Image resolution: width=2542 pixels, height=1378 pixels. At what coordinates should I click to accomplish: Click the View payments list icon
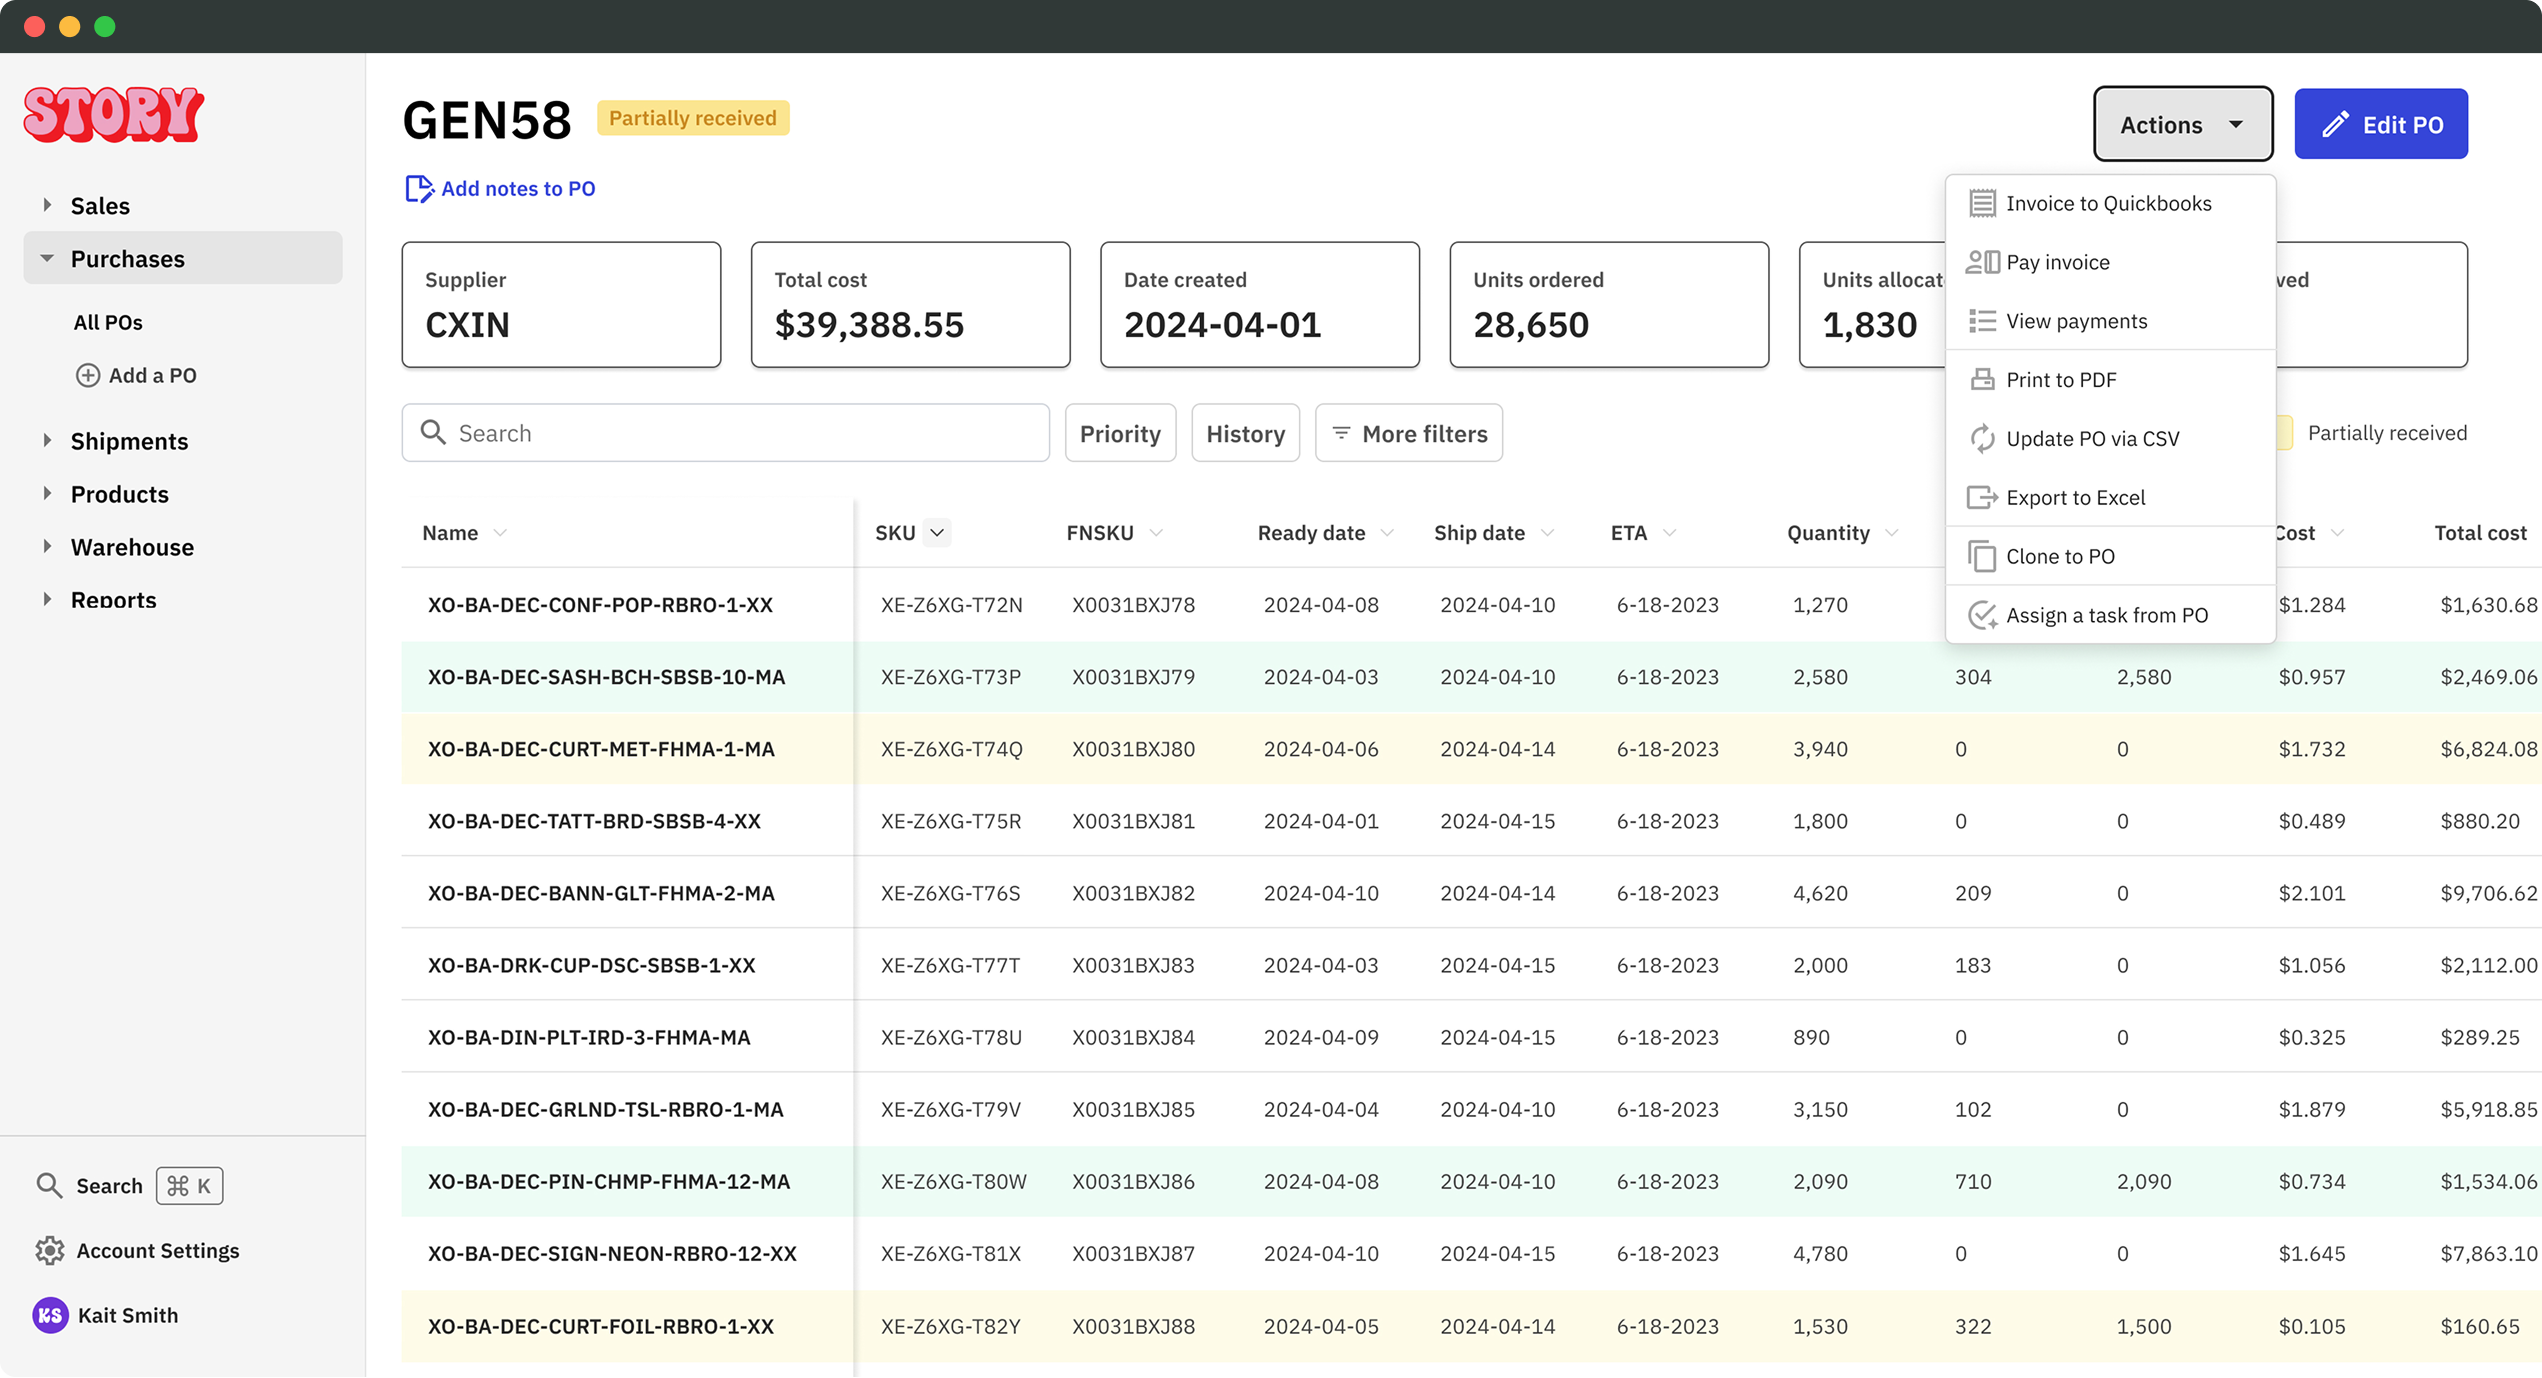point(1982,321)
